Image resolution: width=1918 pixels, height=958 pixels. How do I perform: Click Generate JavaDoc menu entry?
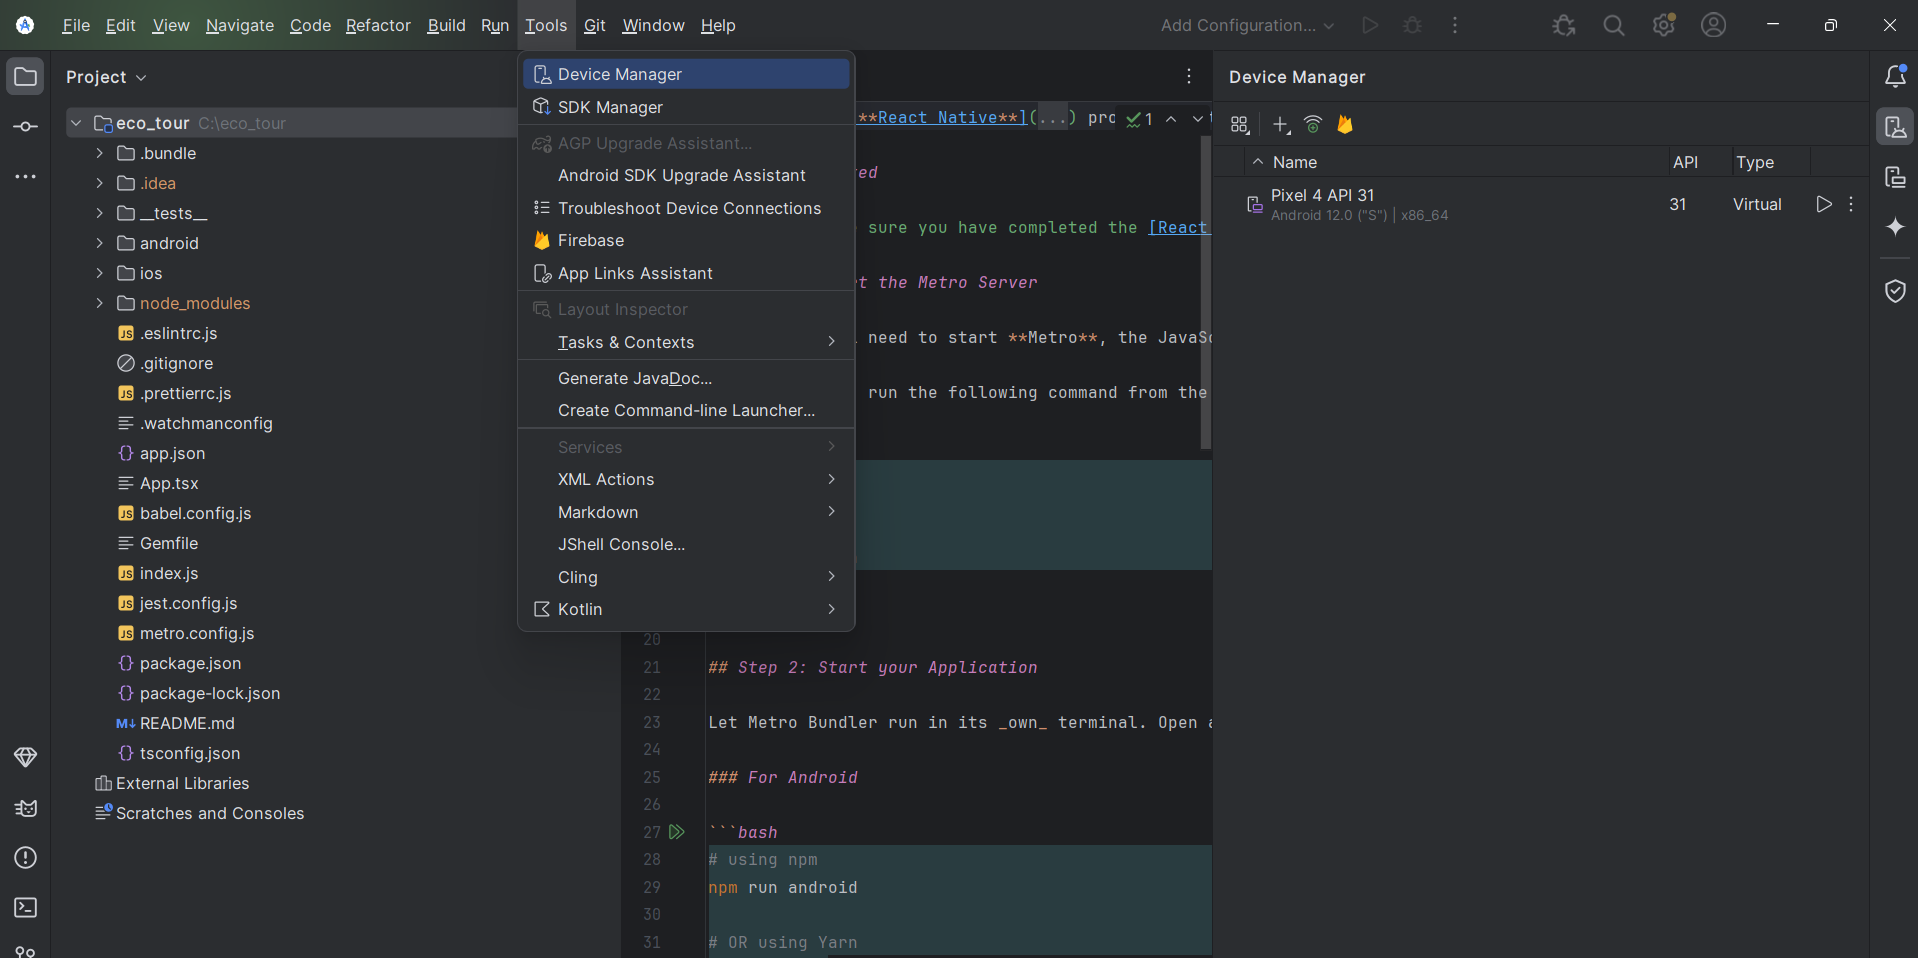click(x=686, y=378)
